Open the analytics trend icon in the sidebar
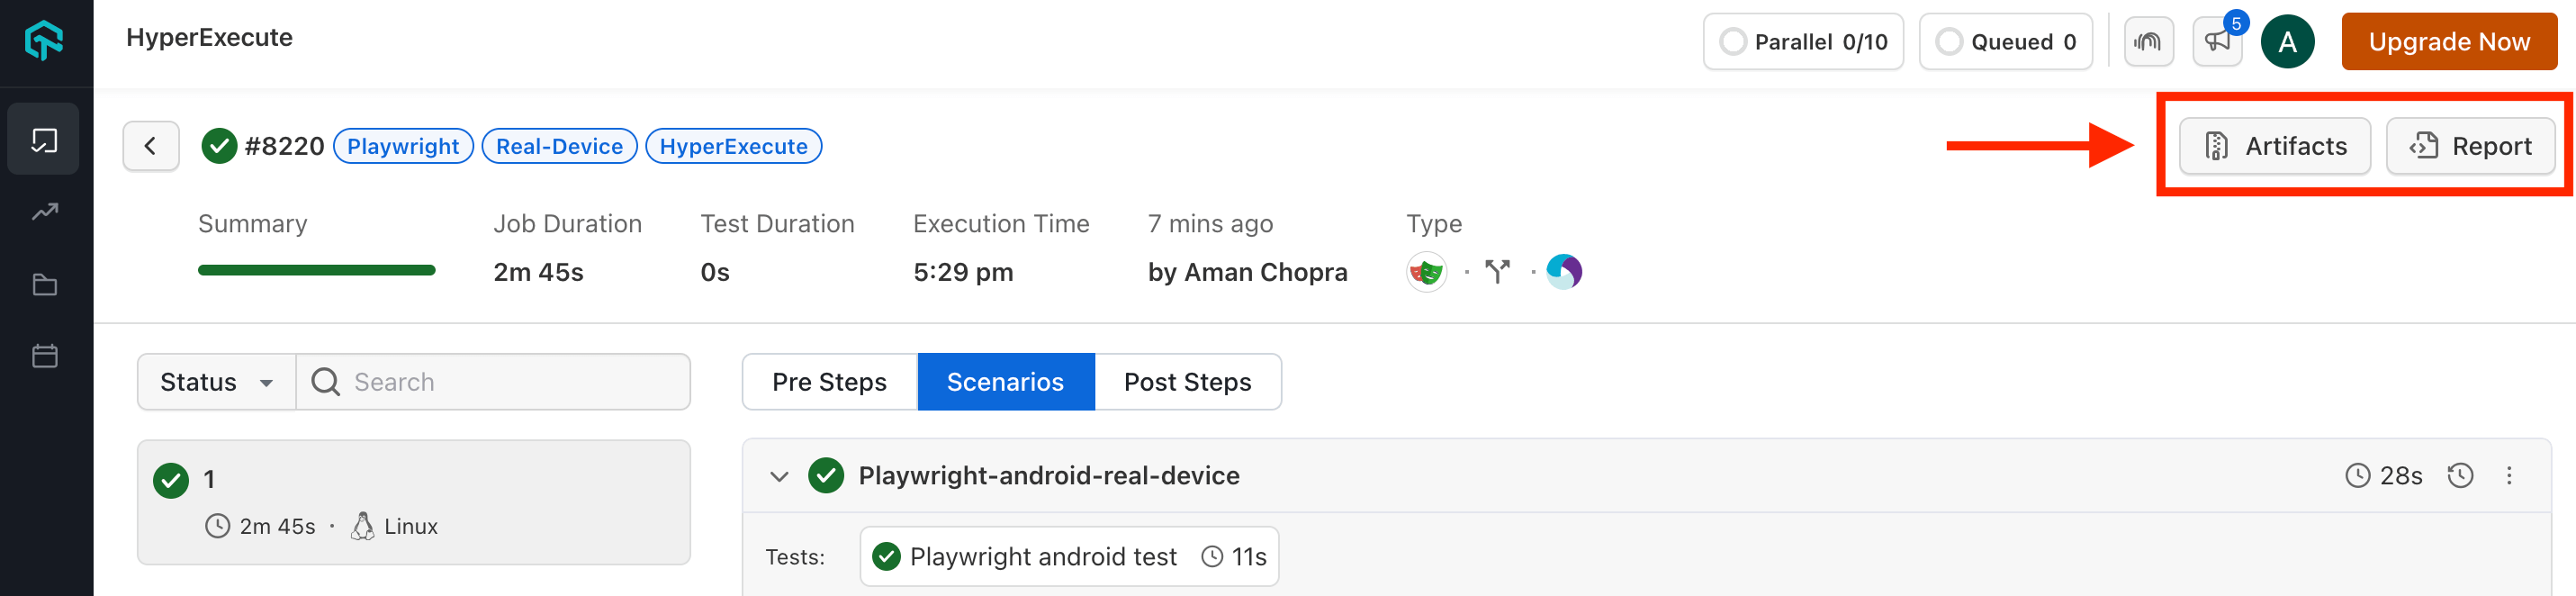 coord(44,212)
